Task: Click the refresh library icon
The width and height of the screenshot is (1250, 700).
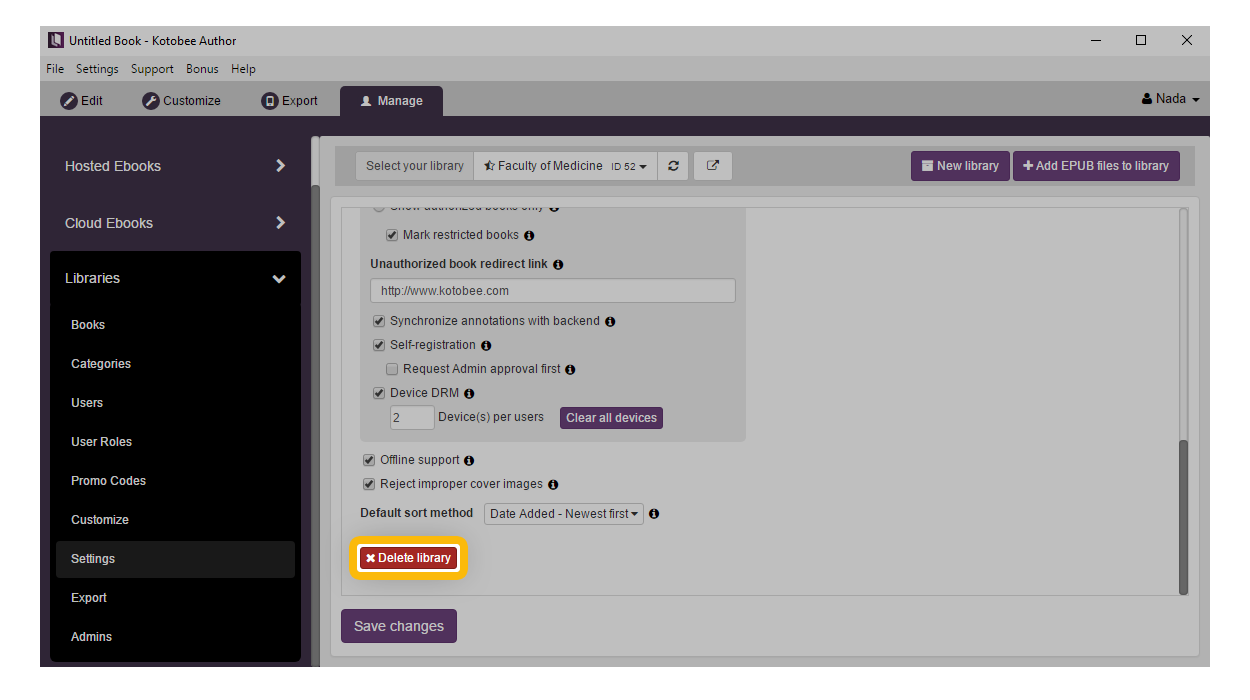Action: 673,166
